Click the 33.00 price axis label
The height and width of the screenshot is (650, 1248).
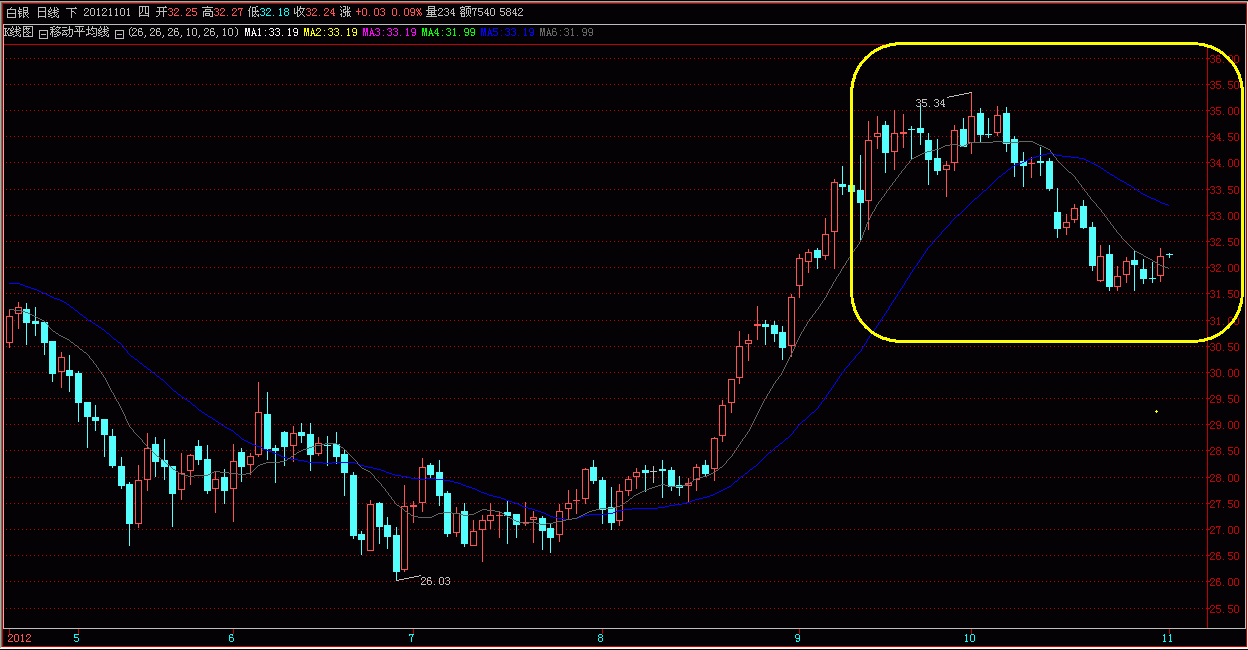coord(1223,216)
